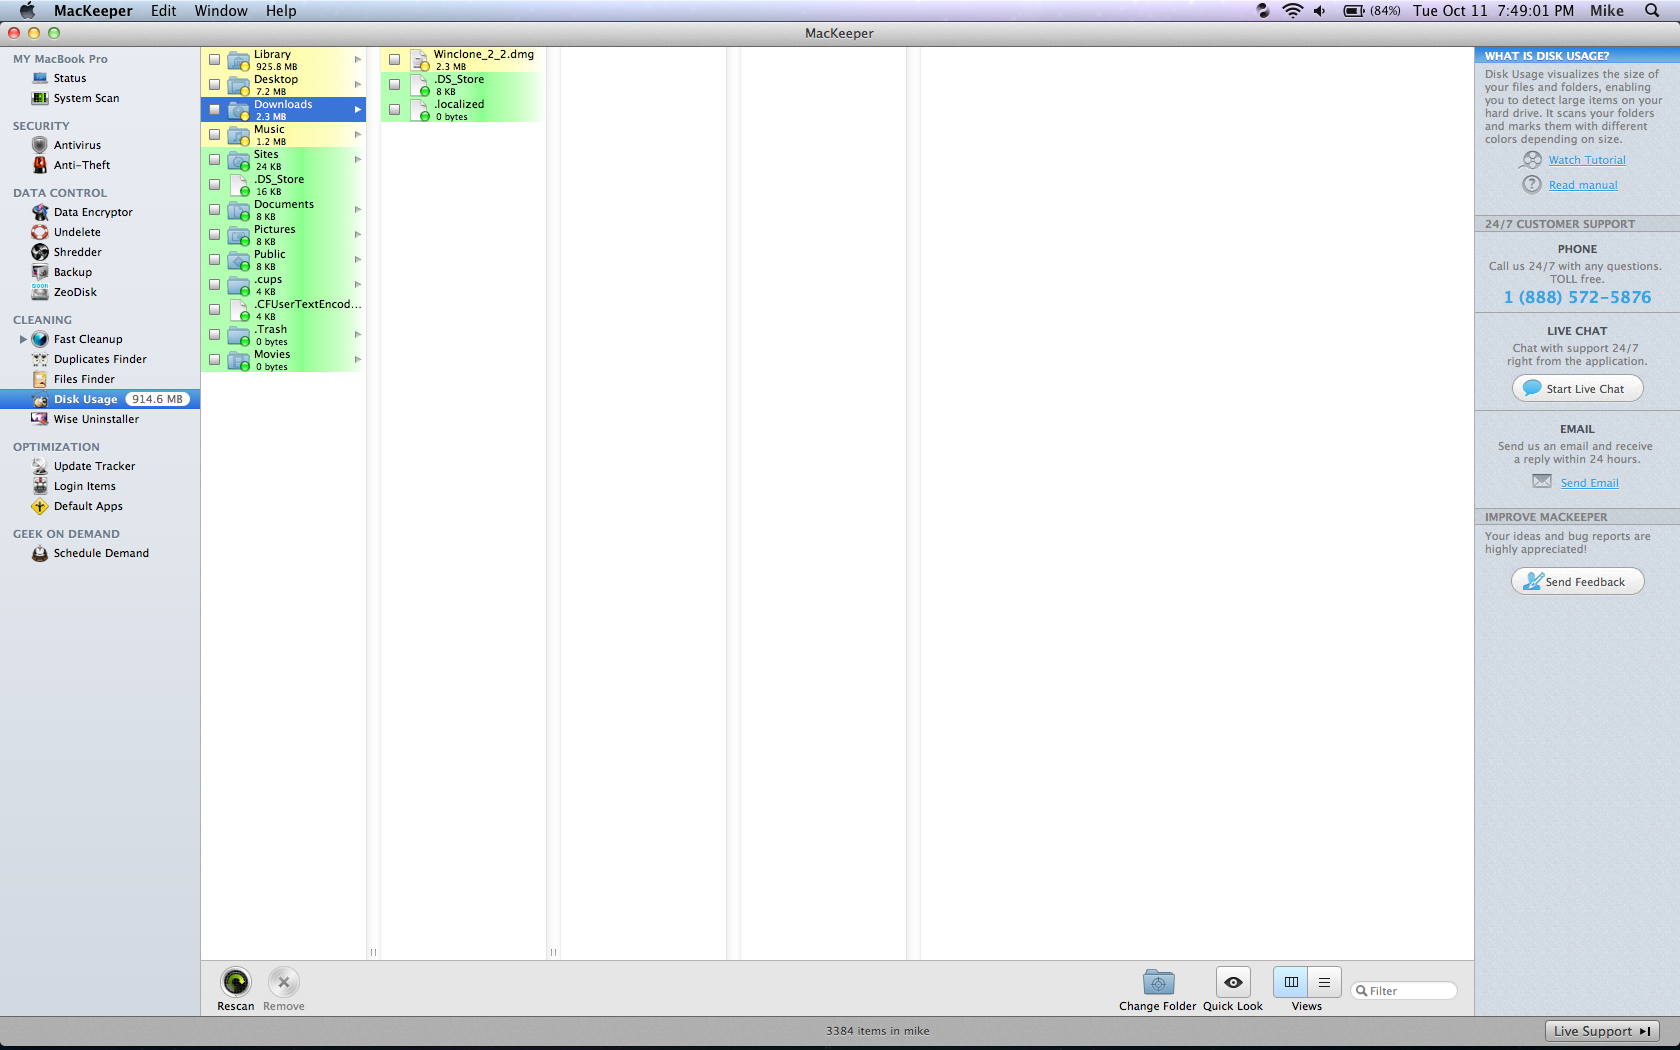The width and height of the screenshot is (1680, 1050).
Task: Click the Send Feedback button
Action: tap(1577, 581)
